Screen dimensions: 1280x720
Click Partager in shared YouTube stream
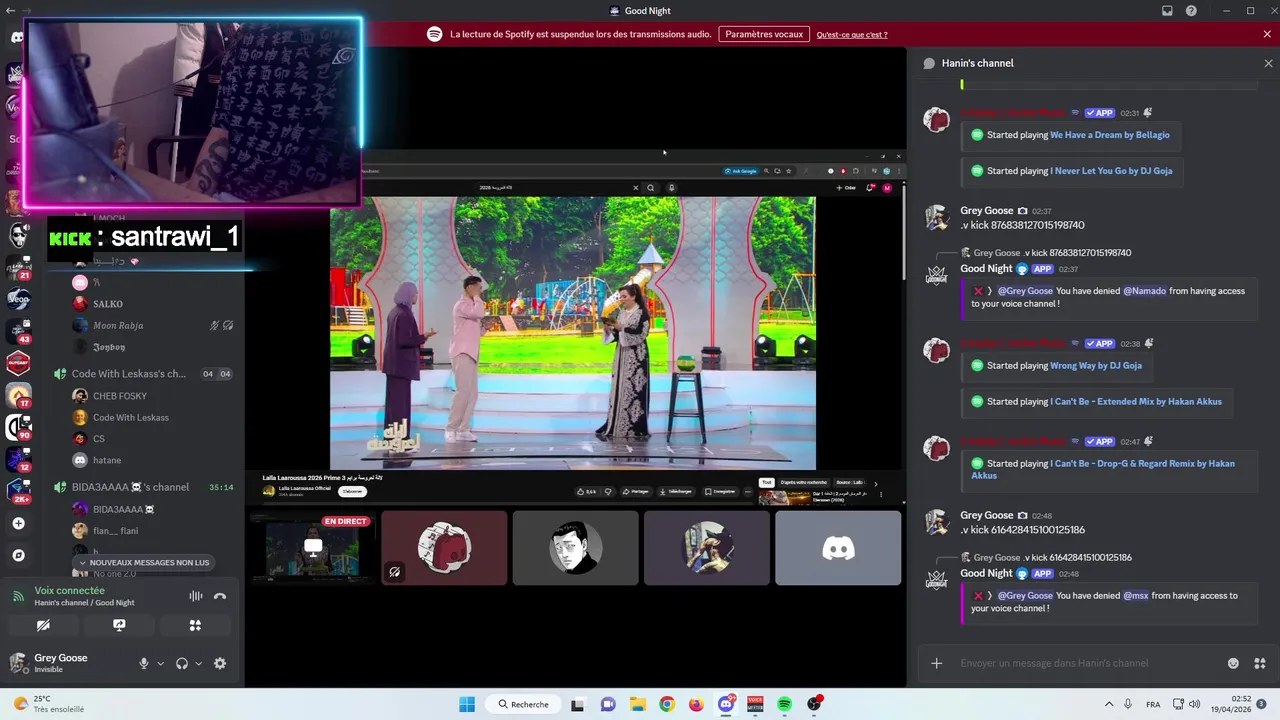[635, 492]
